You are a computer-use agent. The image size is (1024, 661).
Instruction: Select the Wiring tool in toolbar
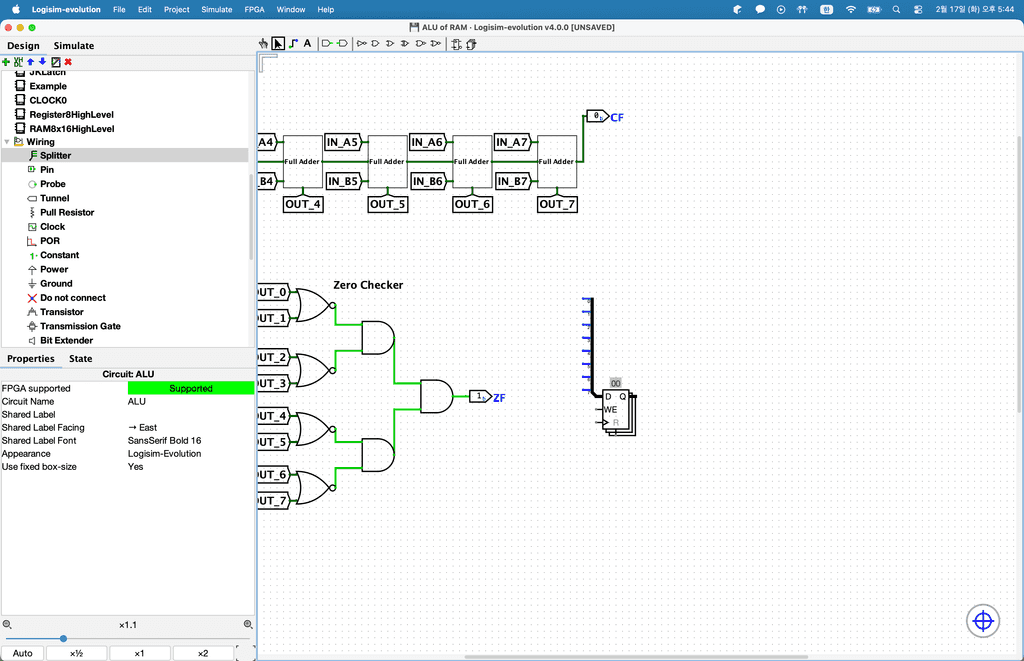[293, 44]
